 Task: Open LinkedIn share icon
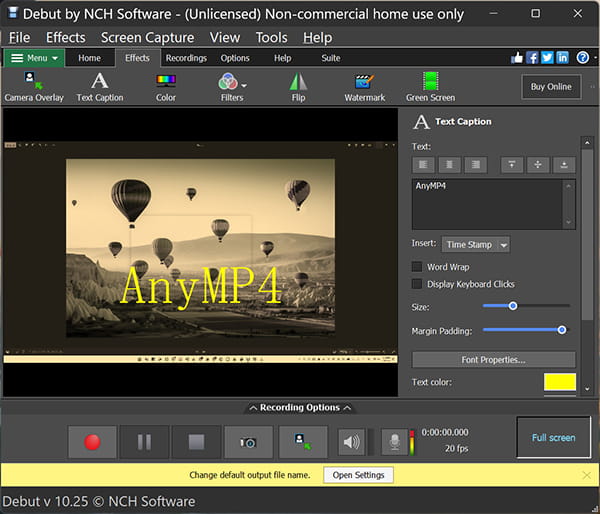point(562,58)
